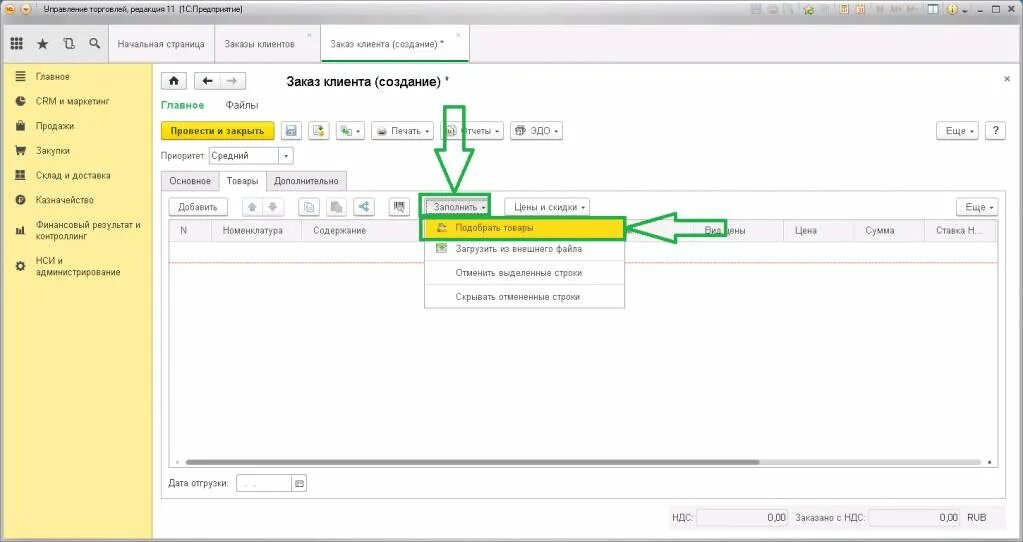Image resolution: width=1023 pixels, height=542 pixels.
Task: Close the Заказ клиента (создание) tab
Action: pyautogui.click(x=458, y=35)
